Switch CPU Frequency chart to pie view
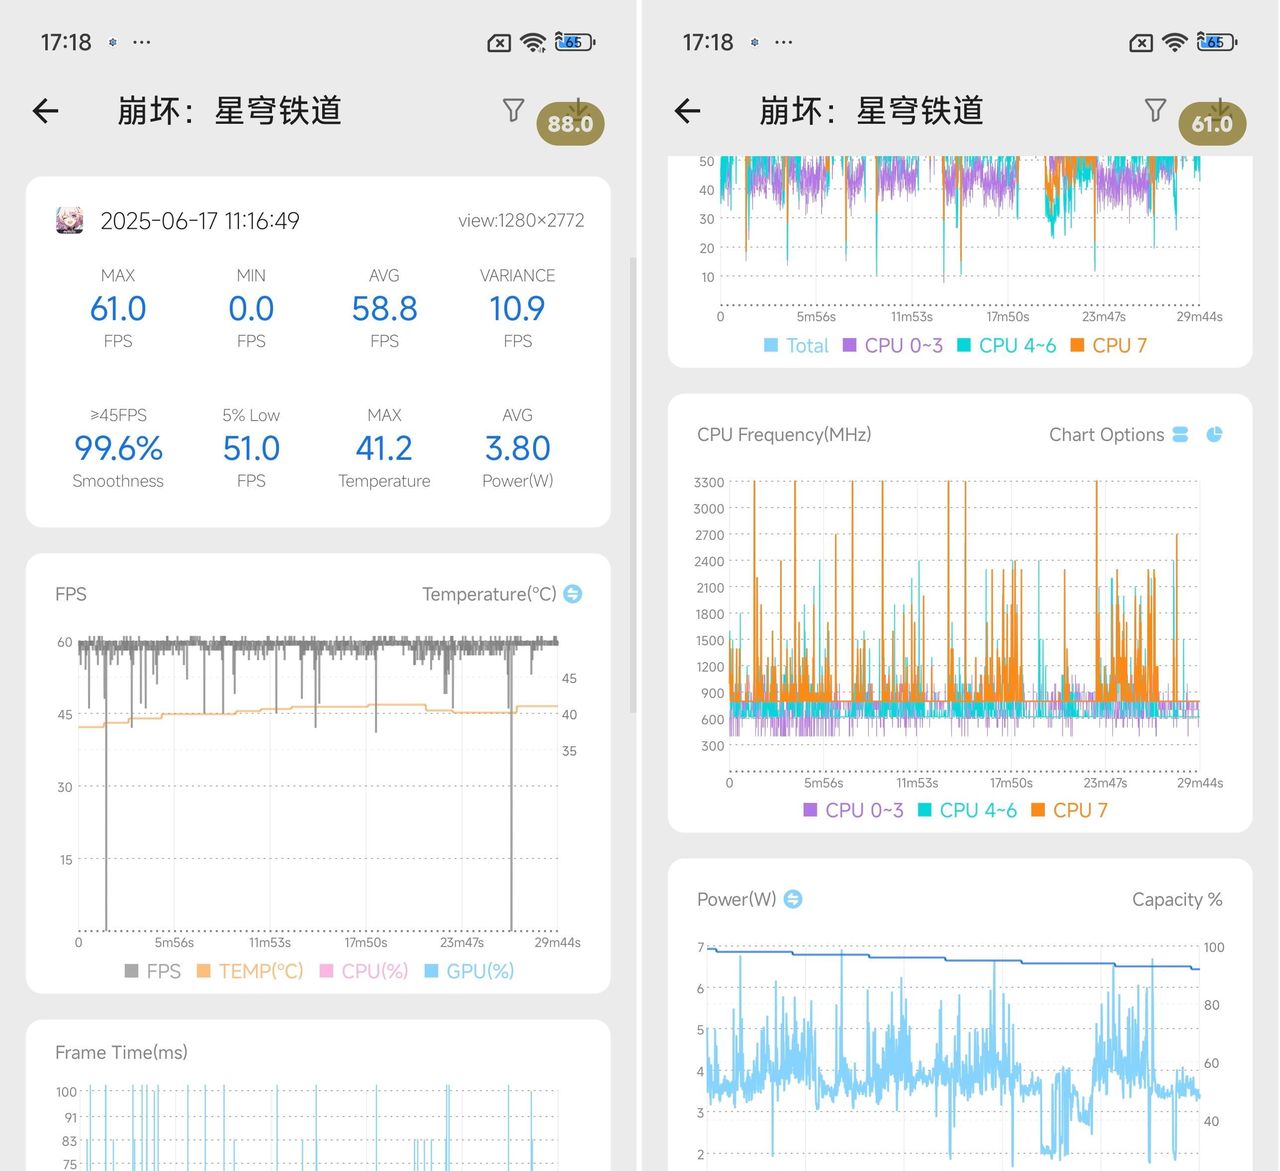The image size is (1280, 1171). (x=1214, y=434)
